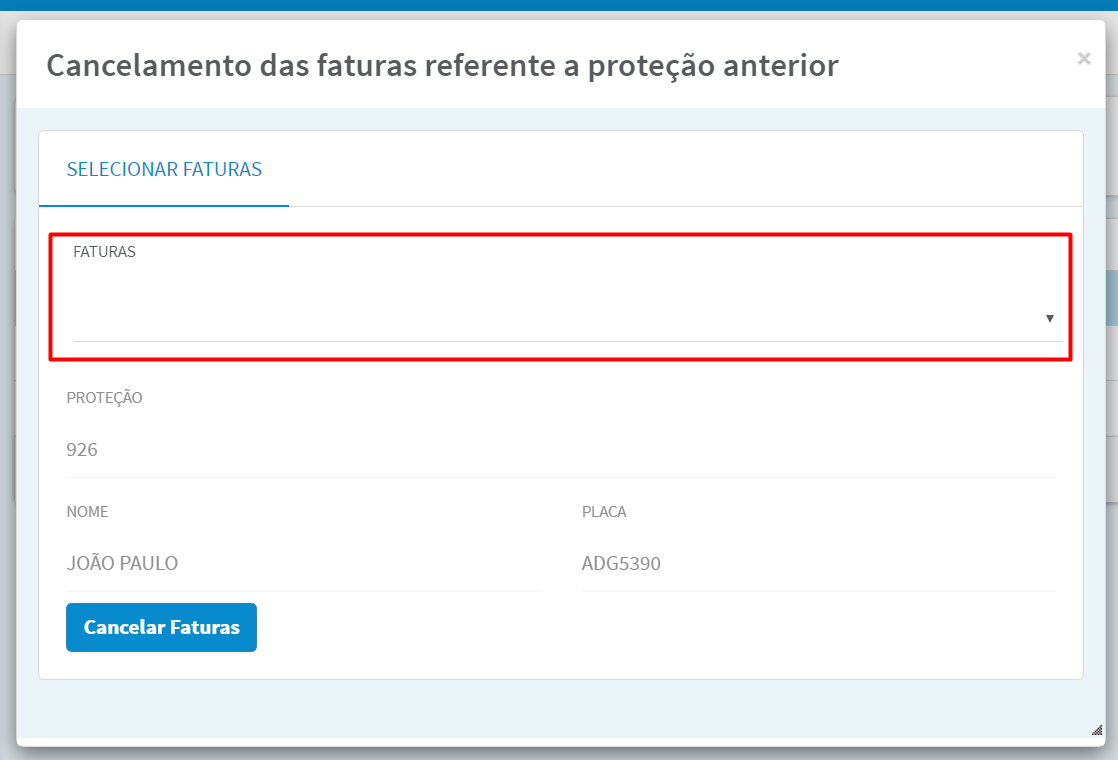Viewport: 1118px width, 760px height.
Task: Click empty tab strip area right of SELECIONAR FATURAS
Action: coord(684,169)
